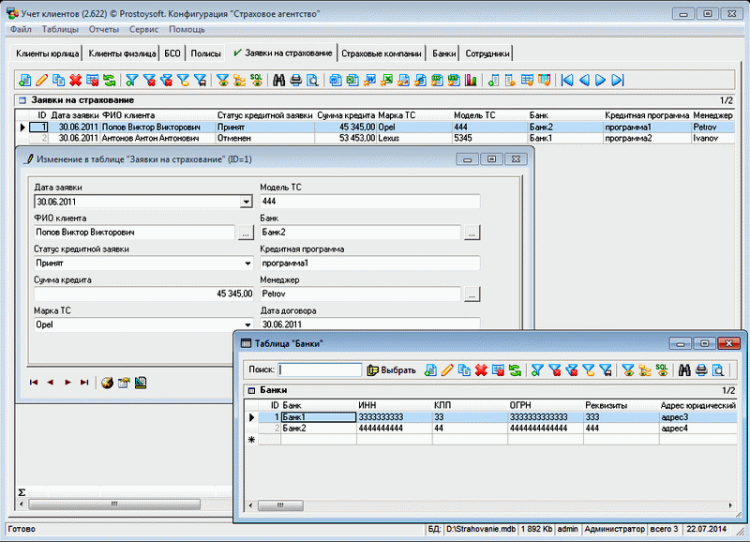Click binoculars search icon in main toolbar
Image resolution: width=750 pixels, height=542 pixels.
279,80
